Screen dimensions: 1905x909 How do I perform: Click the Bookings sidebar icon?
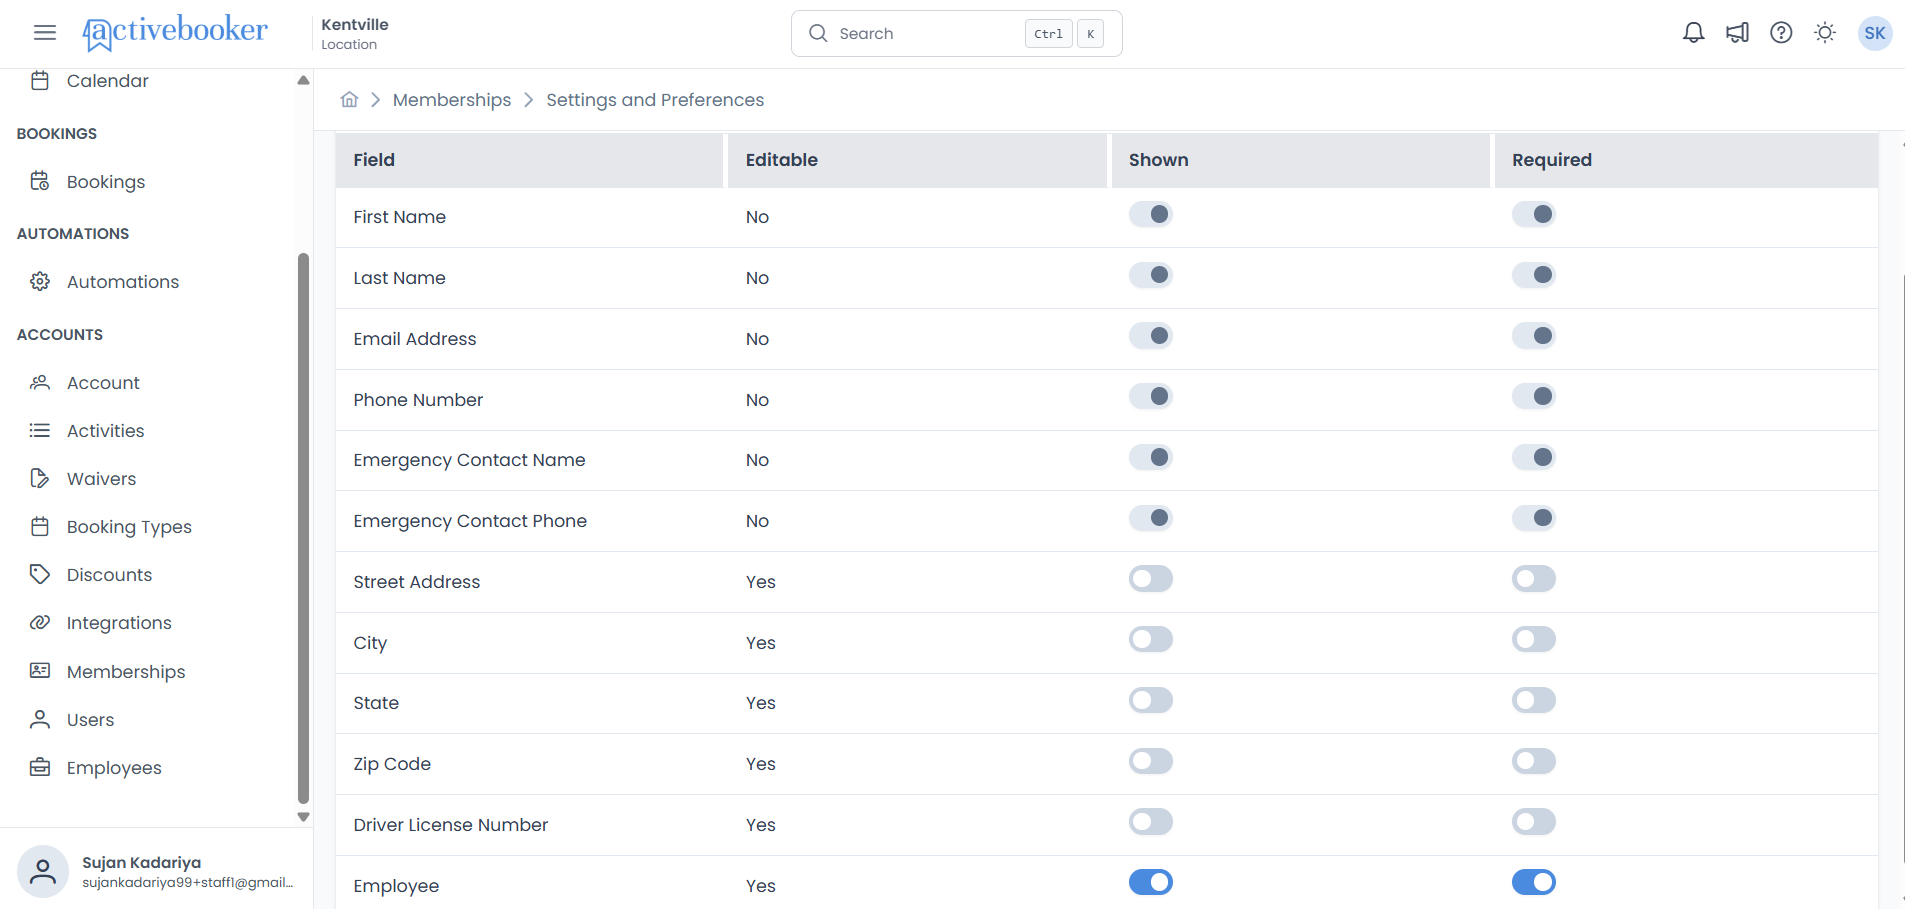[40, 181]
